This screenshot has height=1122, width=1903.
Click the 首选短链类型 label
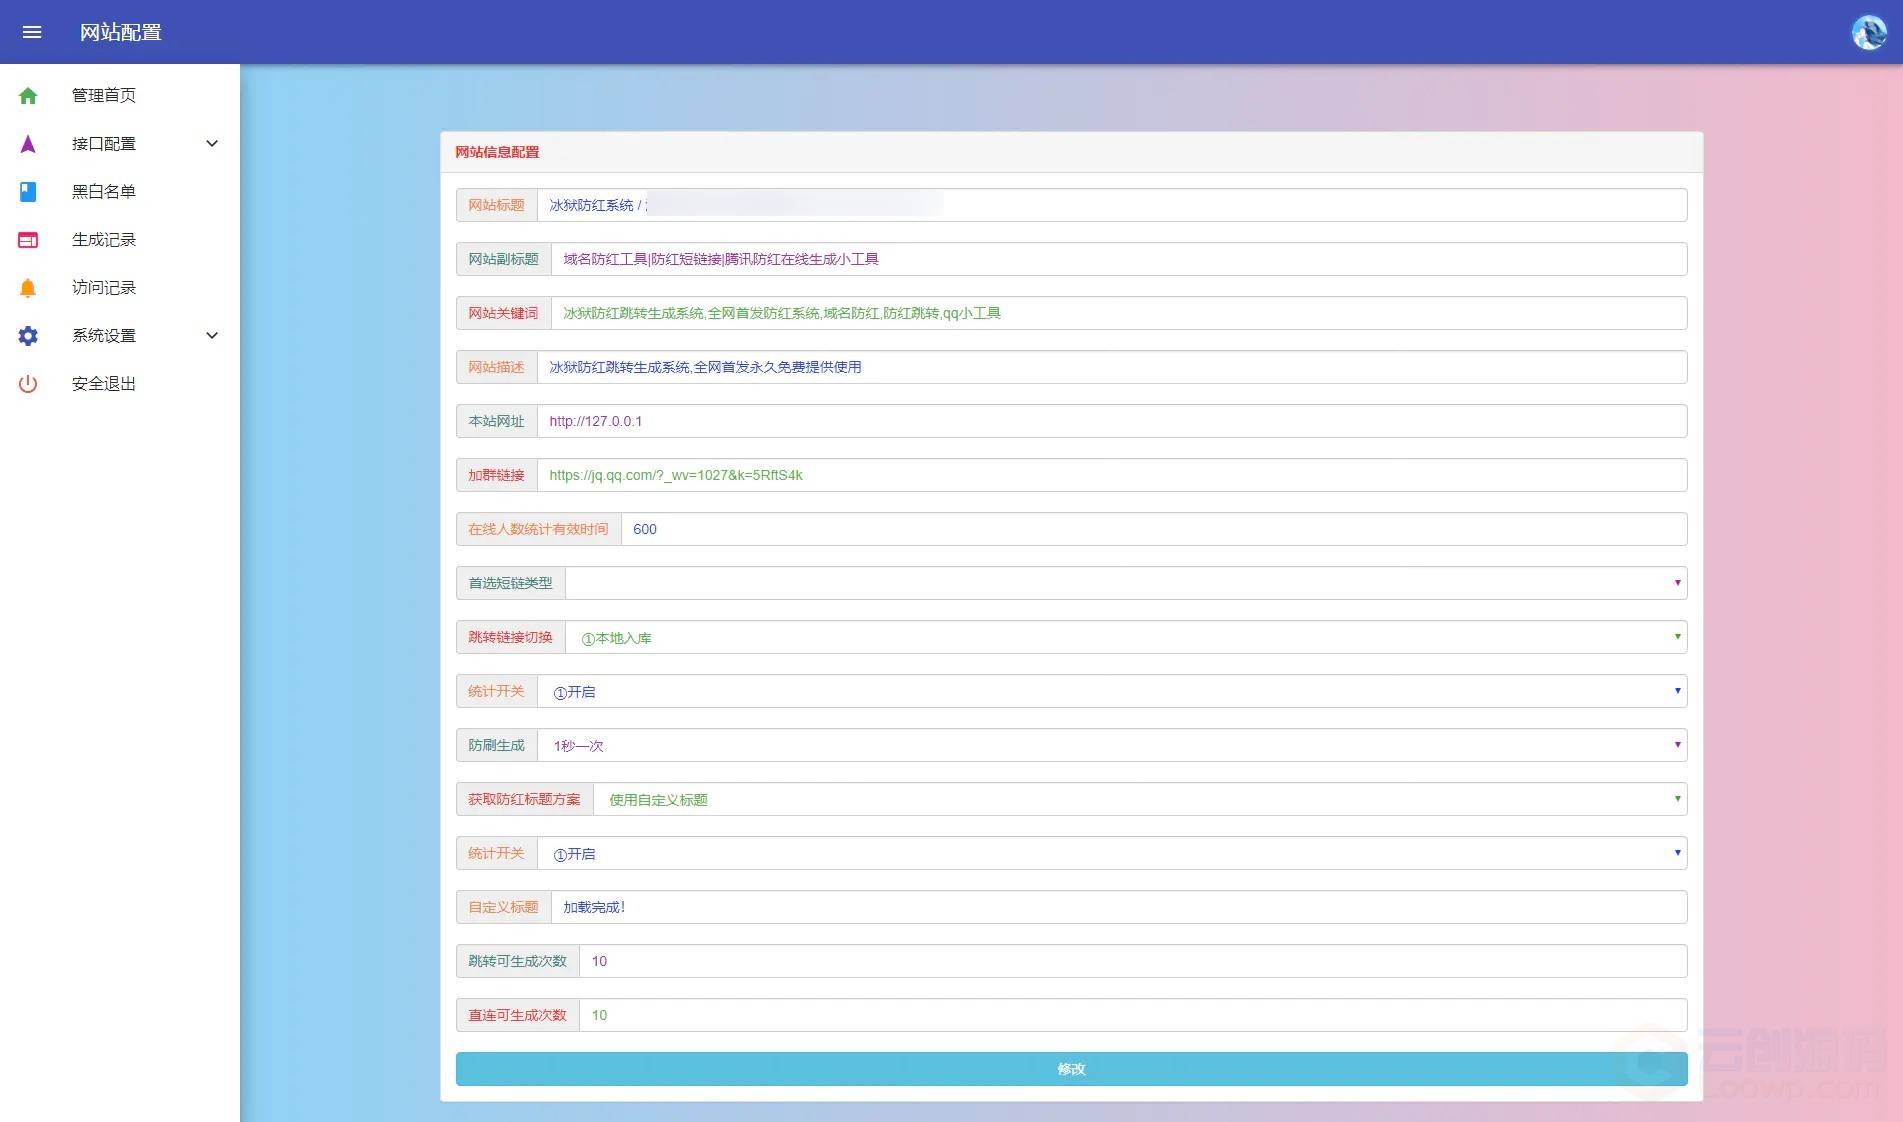[x=510, y=583]
